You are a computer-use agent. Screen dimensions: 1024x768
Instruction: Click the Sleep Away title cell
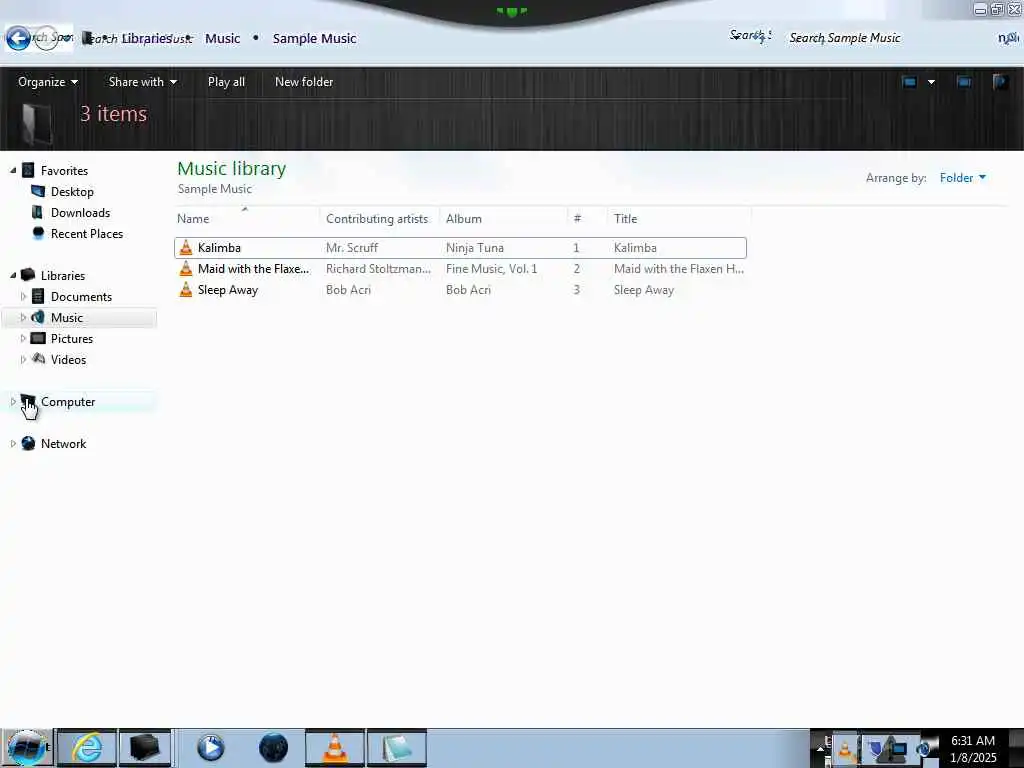[644, 289]
